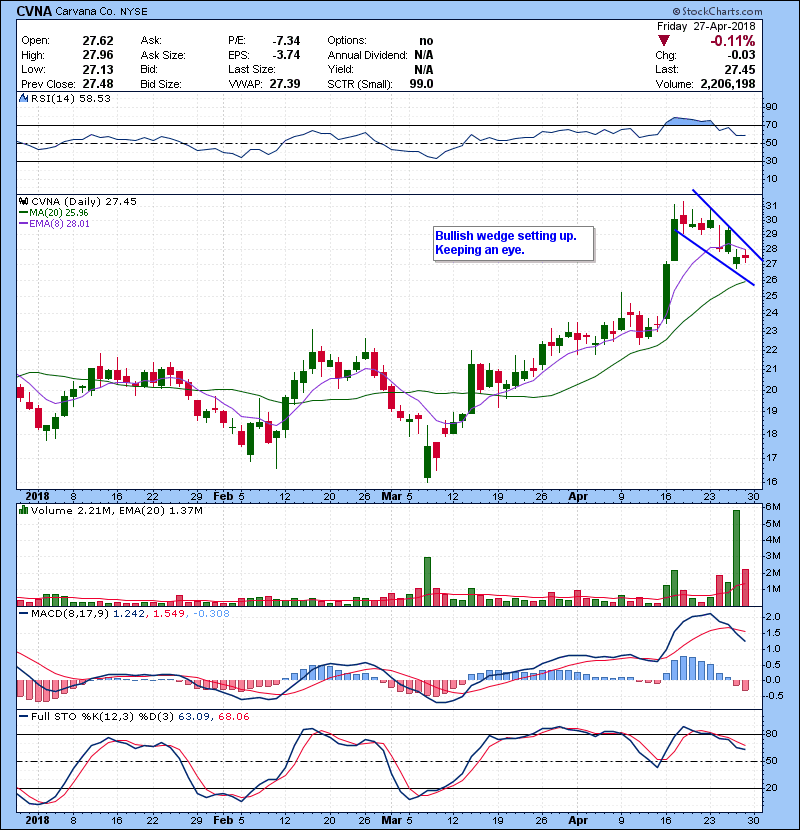
Task: Click the MACD histogram value -0.308
Action: [211, 614]
